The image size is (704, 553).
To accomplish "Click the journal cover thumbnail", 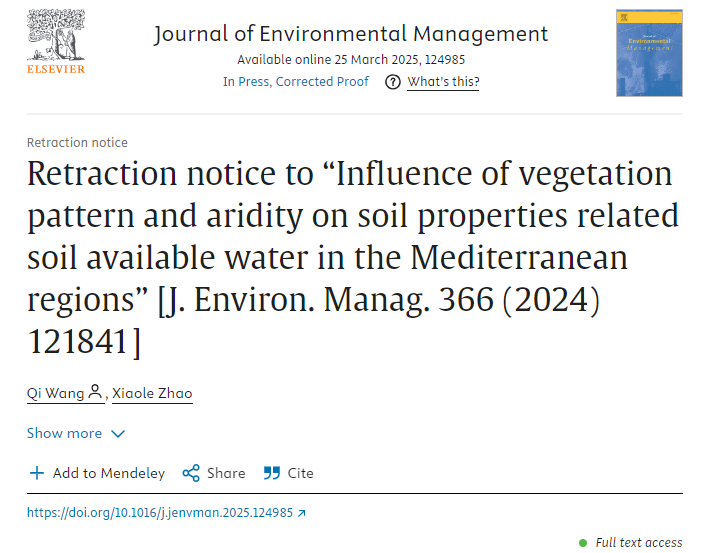I will 649,53.
